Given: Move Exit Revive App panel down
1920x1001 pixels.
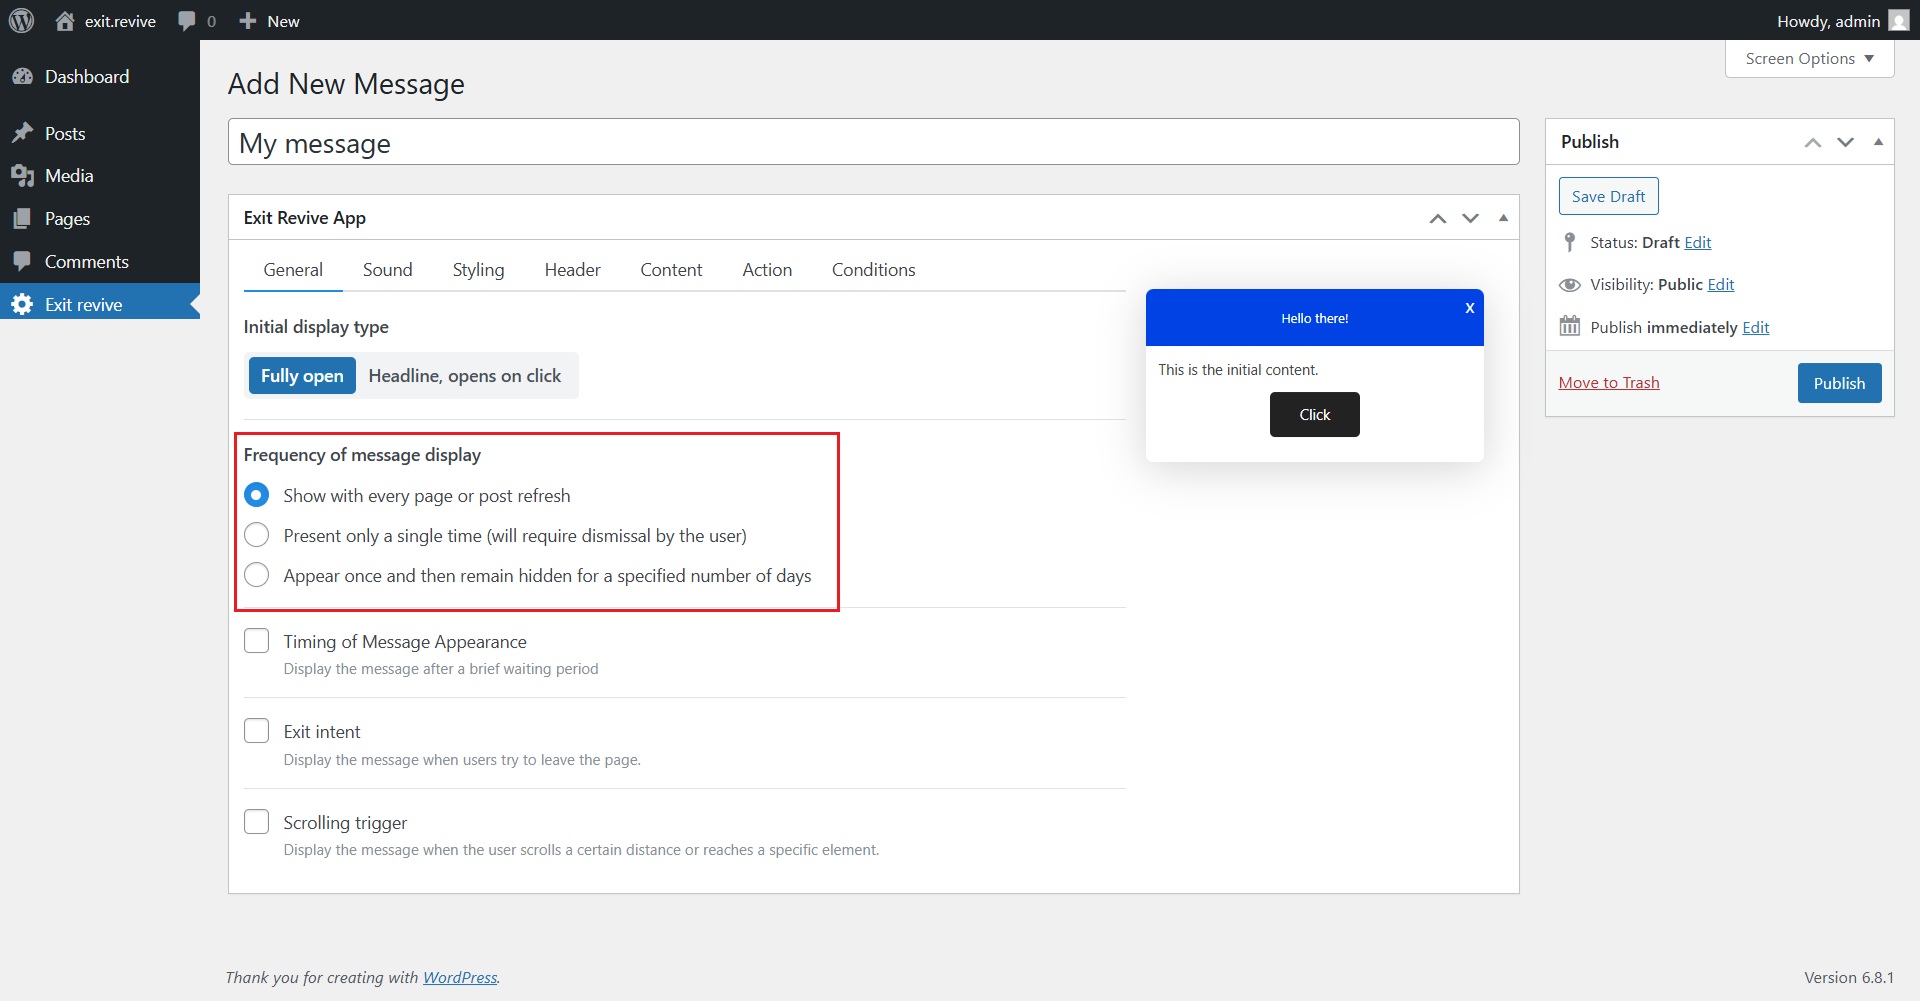Looking at the screenshot, I should click(x=1470, y=218).
